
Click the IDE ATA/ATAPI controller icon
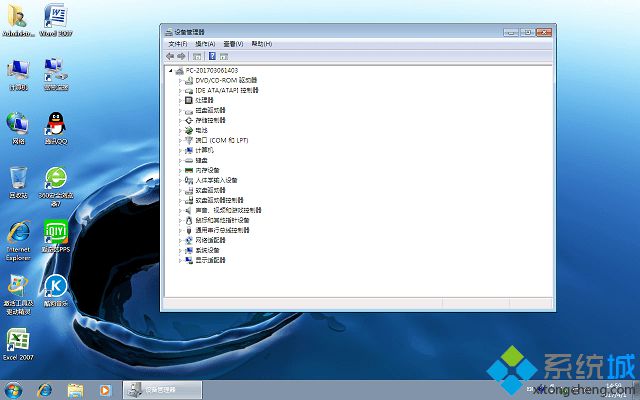pyautogui.click(x=189, y=91)
